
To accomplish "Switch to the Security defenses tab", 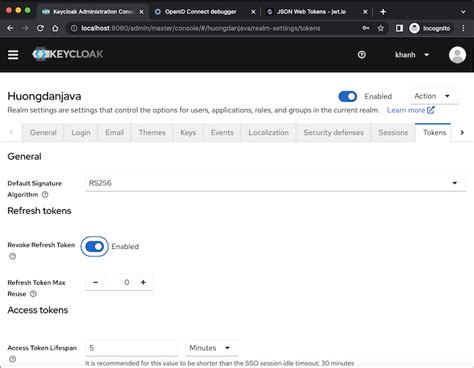I will [333, 133].
